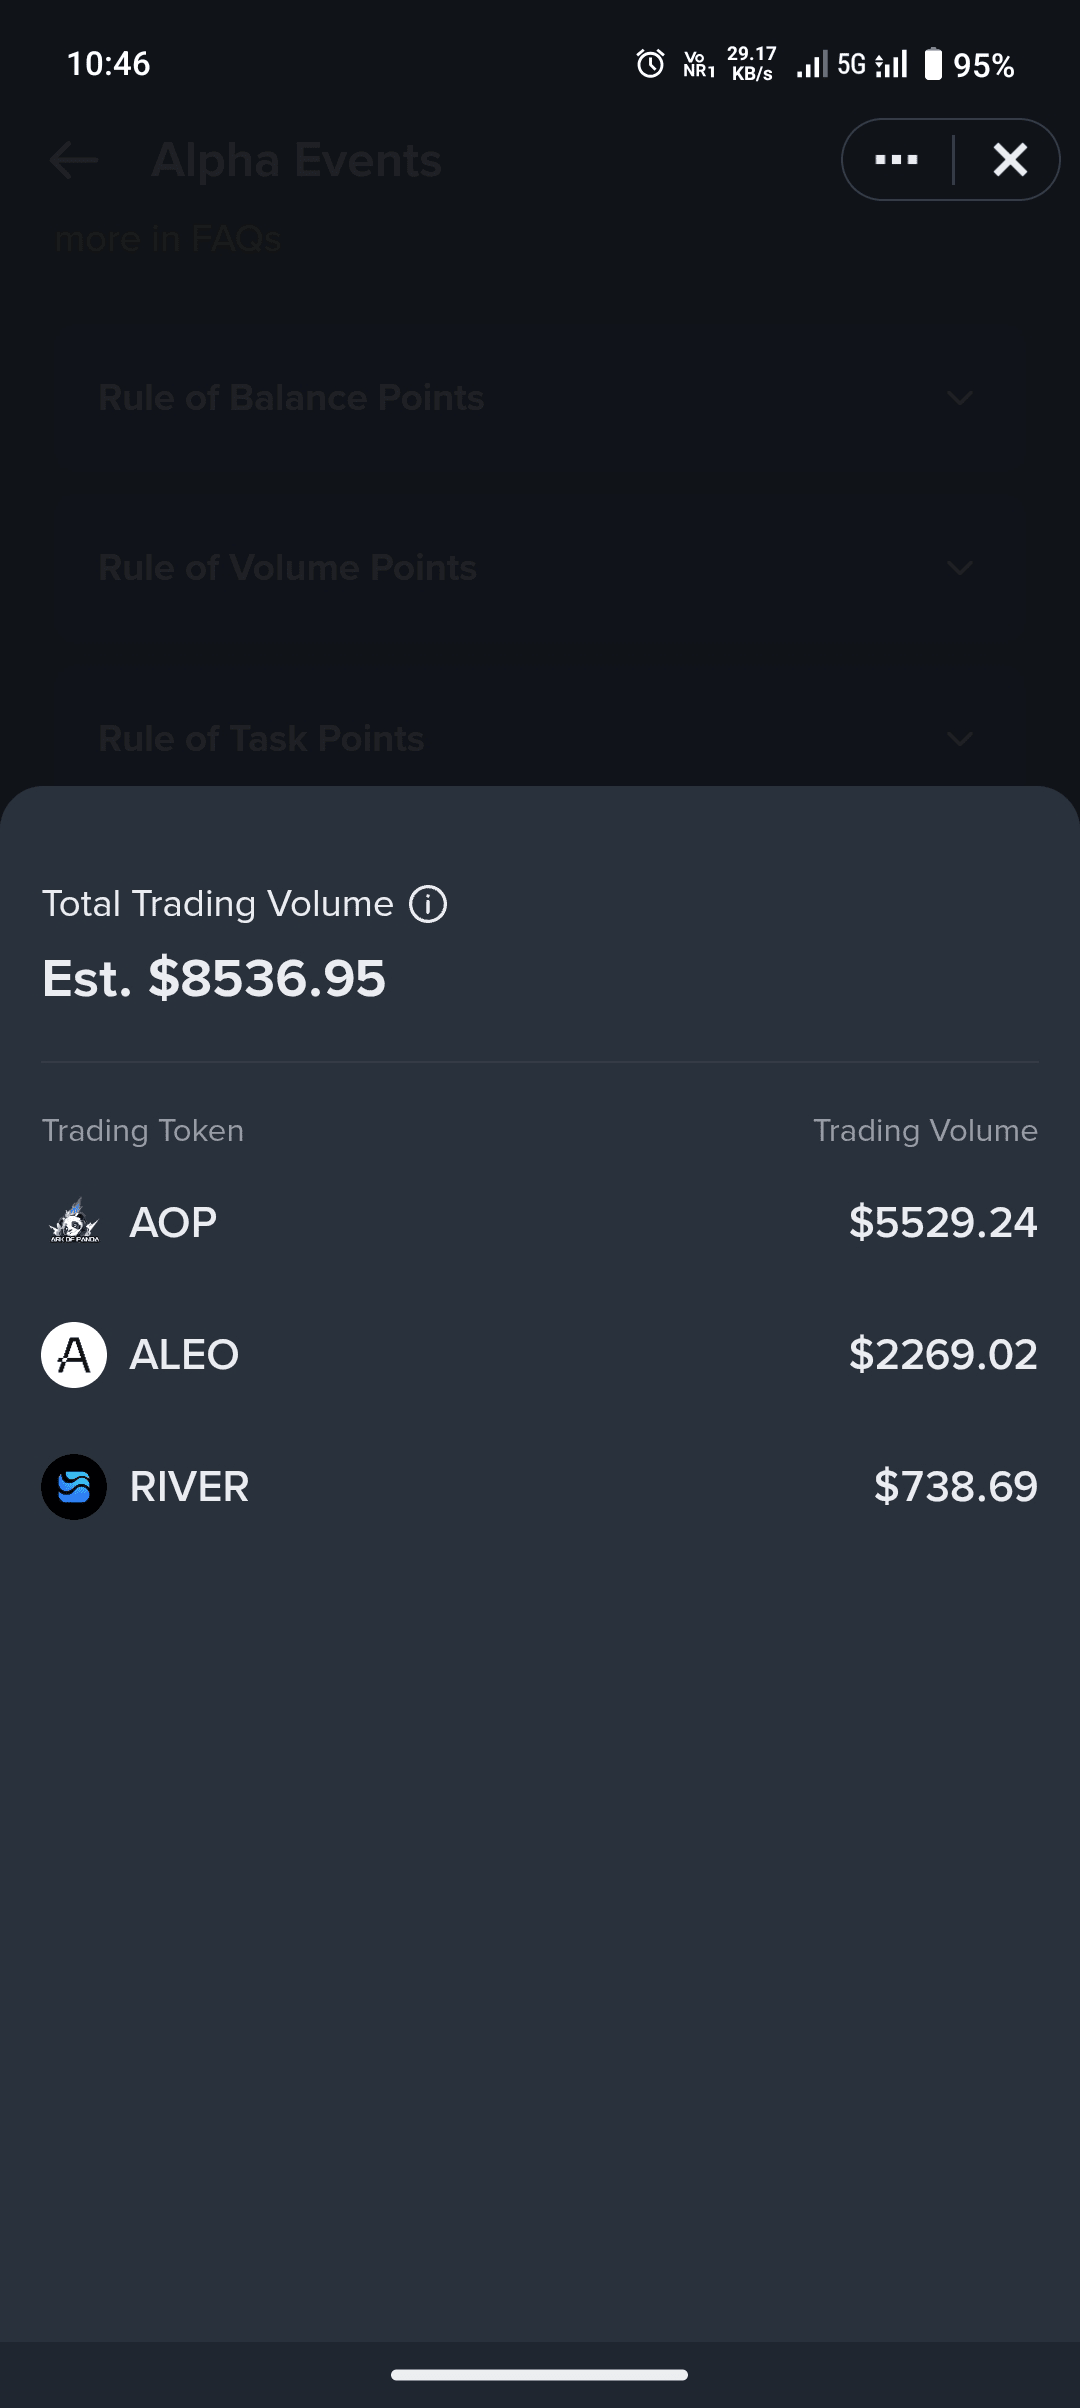This screenshot has width=1080, height=2408.
Task: Tap the info icon beside Total Trading Volume
Action: [x=428, y=904]
